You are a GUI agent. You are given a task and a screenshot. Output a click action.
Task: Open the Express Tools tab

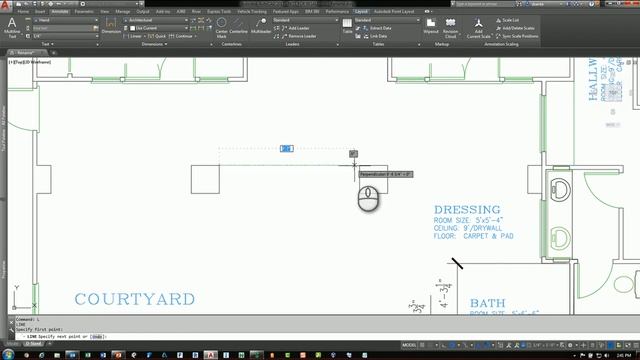click(219, 11)
